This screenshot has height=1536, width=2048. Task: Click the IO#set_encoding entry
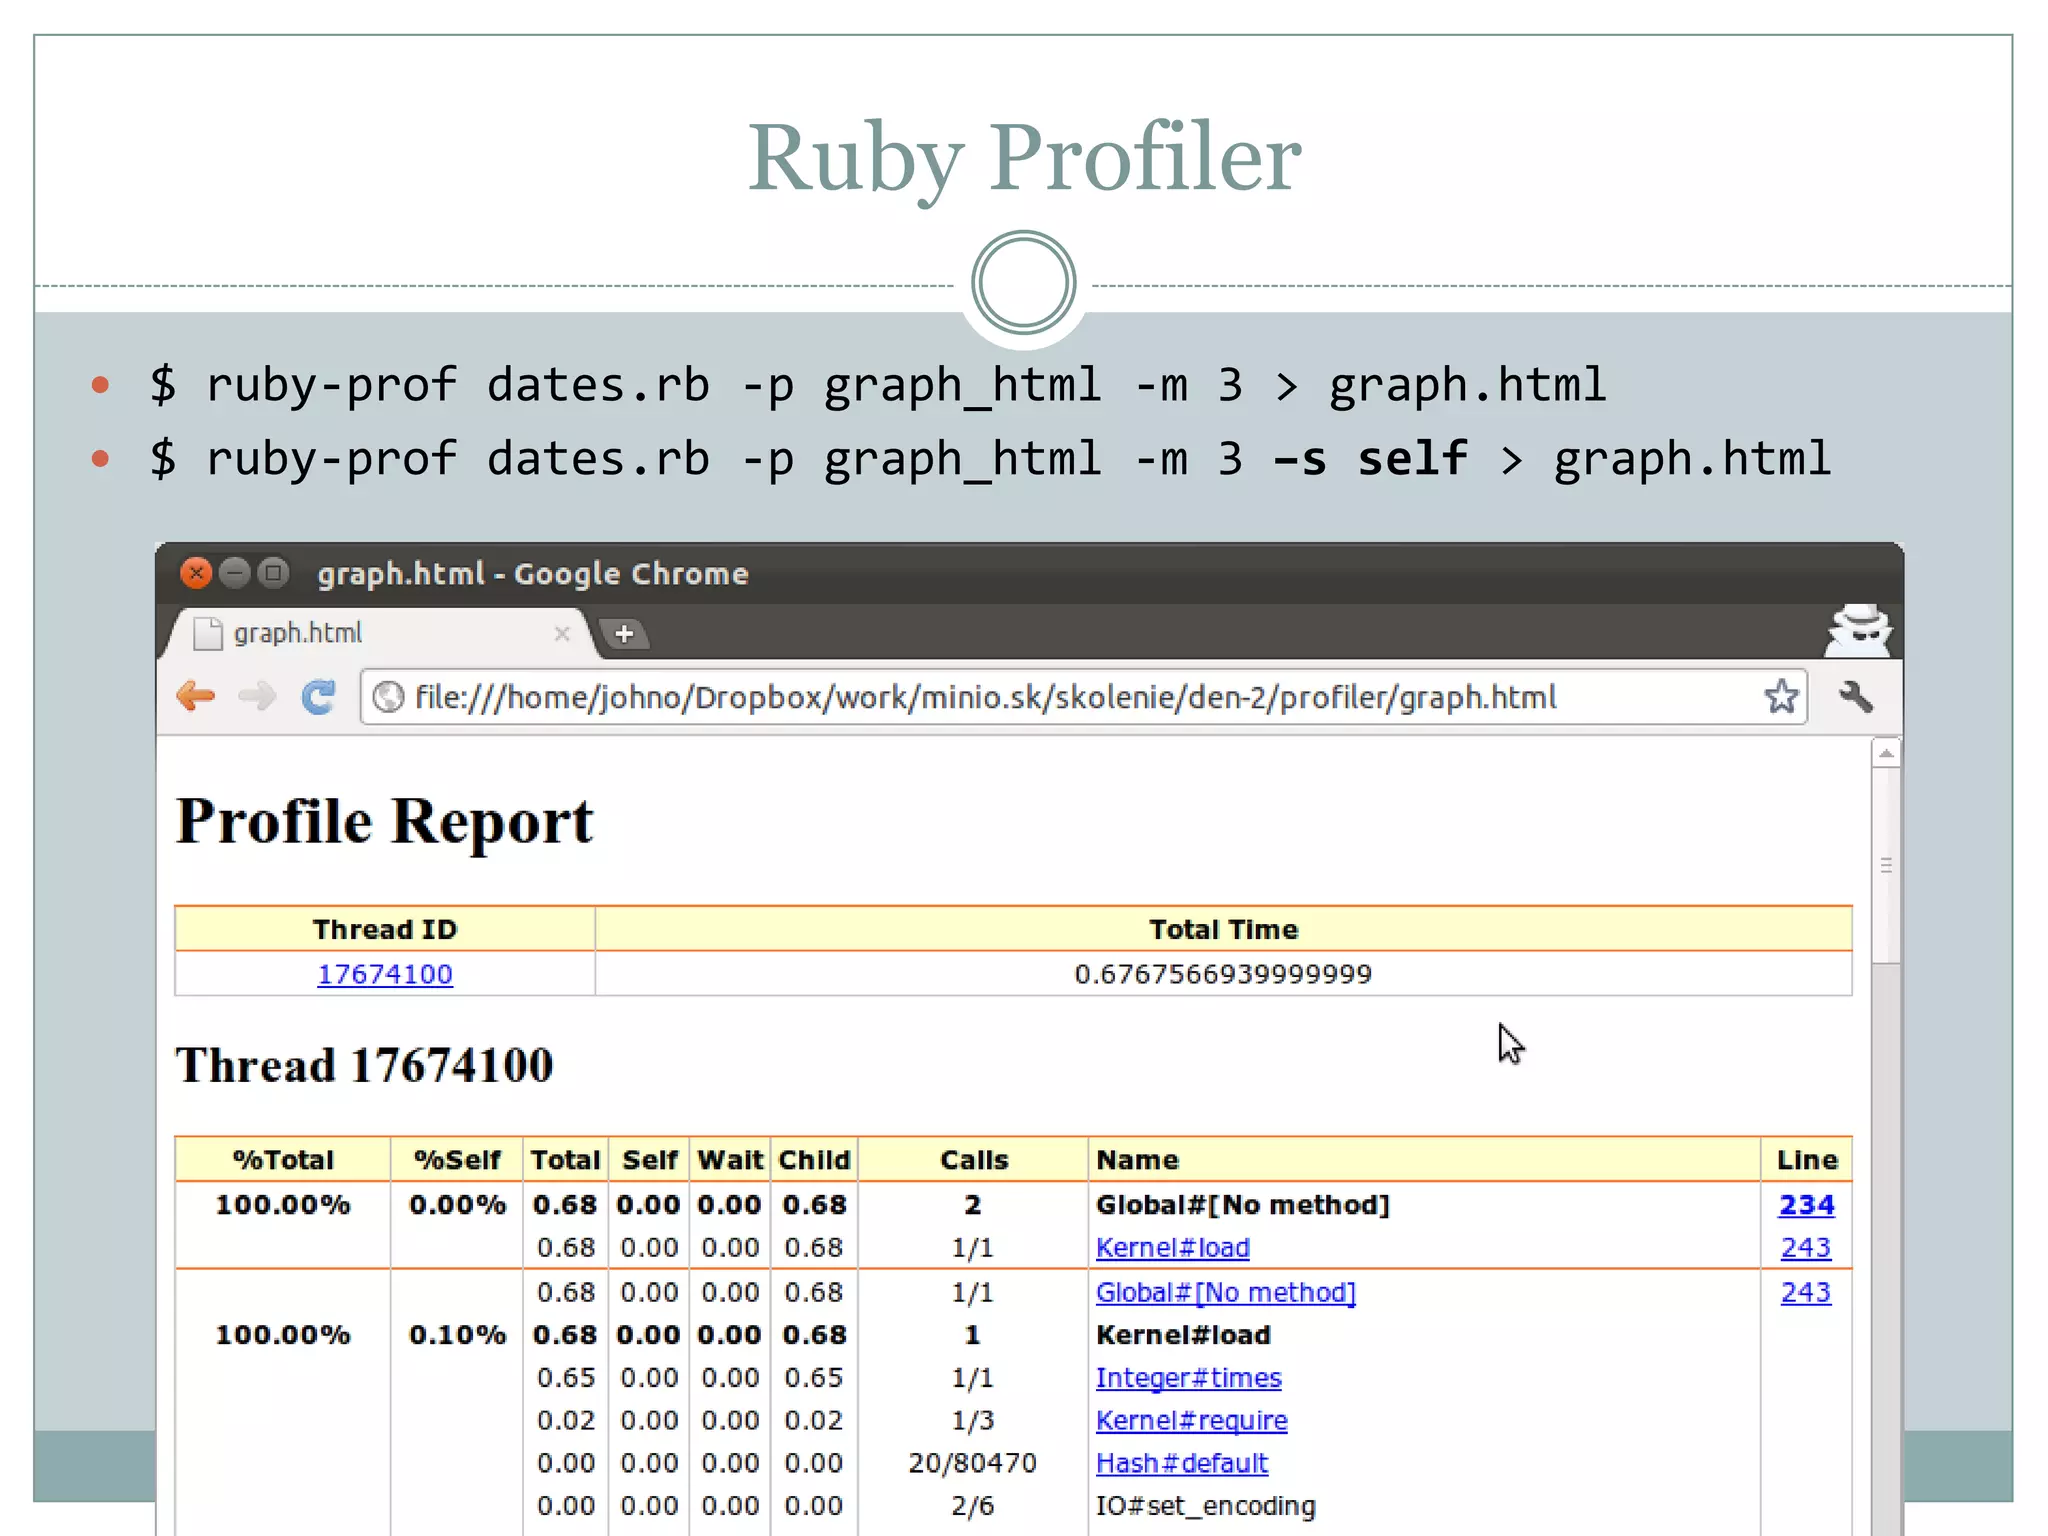click(x=1206, y=1506)
